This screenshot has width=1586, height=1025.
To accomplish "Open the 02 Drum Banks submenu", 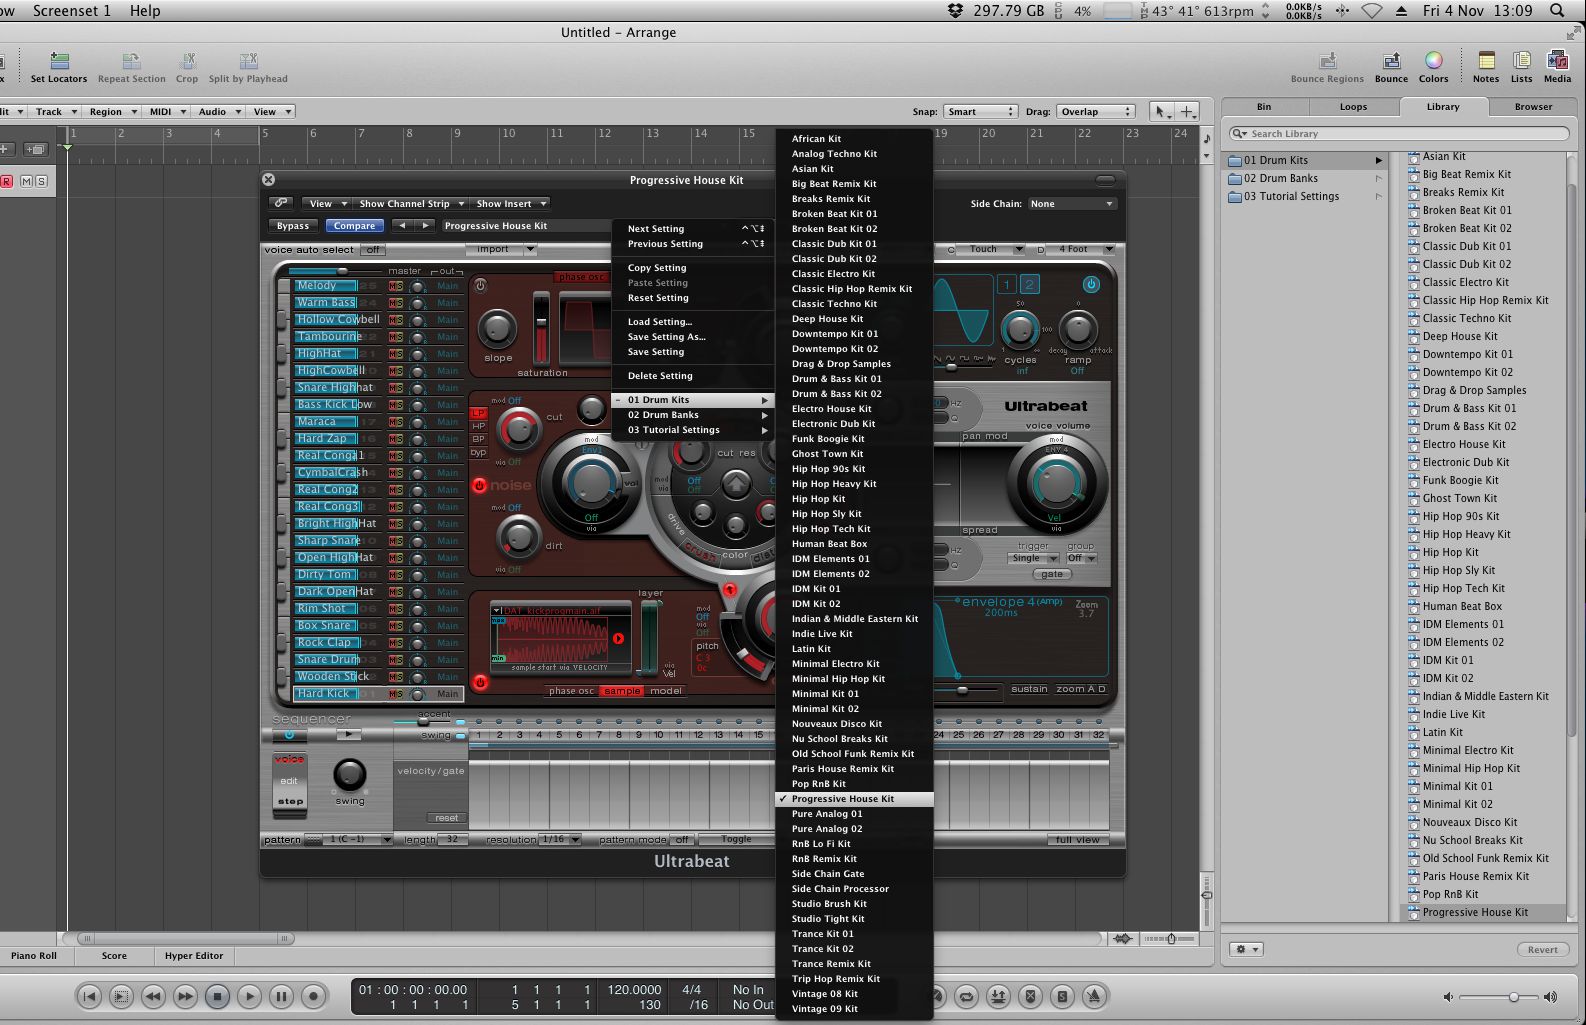I will click(x=694, y=415).
